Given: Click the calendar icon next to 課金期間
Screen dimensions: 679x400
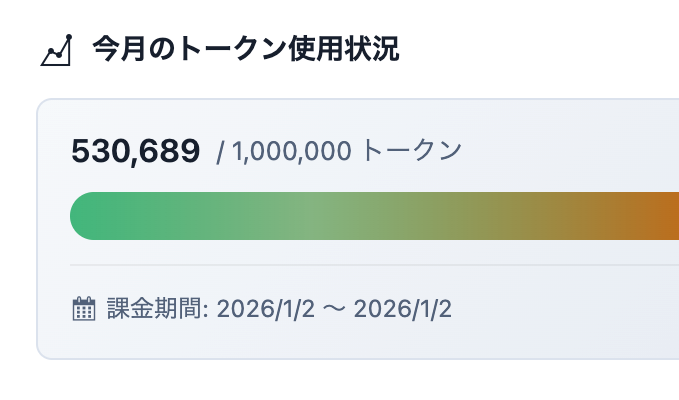Looking at the screenshot, I should point(84,308).
